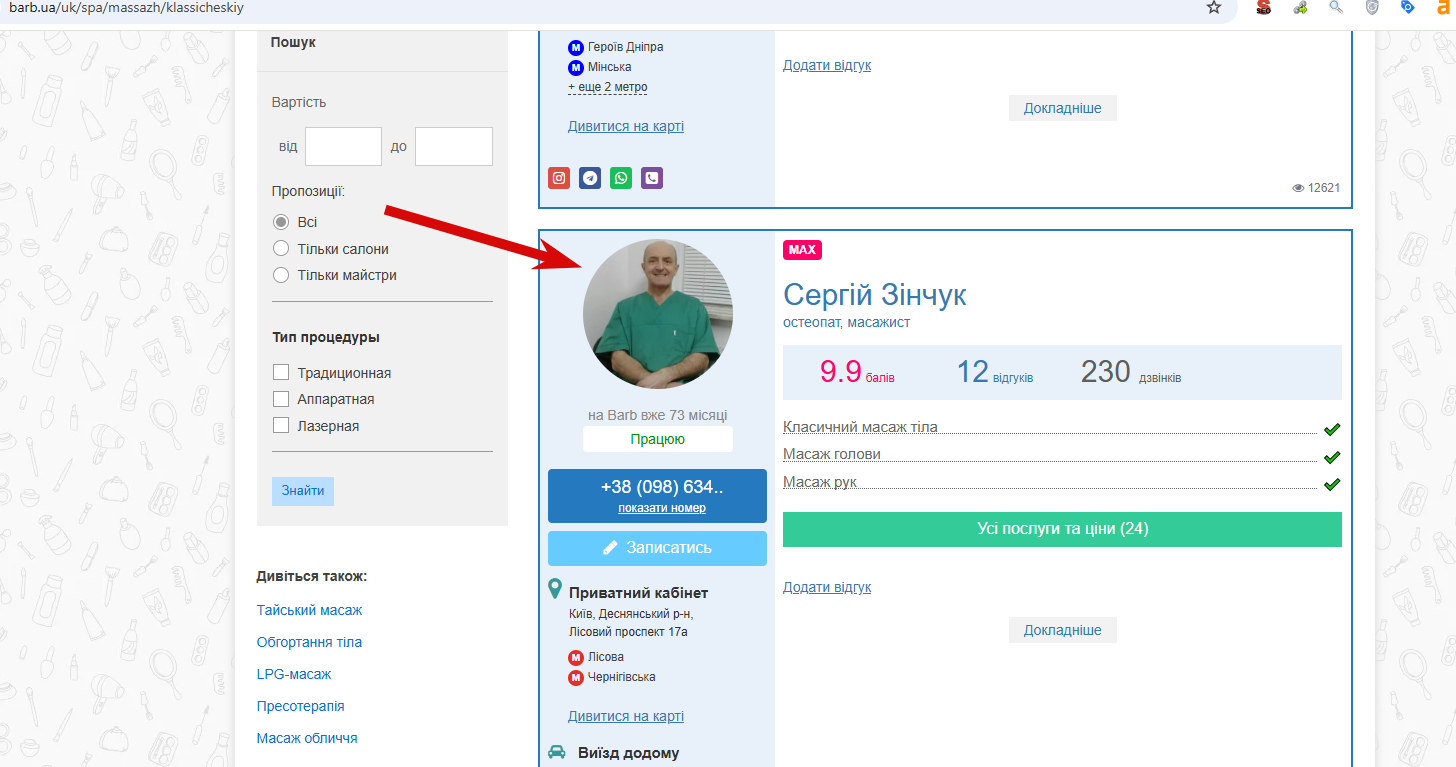Open the Сергій Зінчук profile name link
The height and width of the screenshot is (767, 1456).
[x=875, y=295]
